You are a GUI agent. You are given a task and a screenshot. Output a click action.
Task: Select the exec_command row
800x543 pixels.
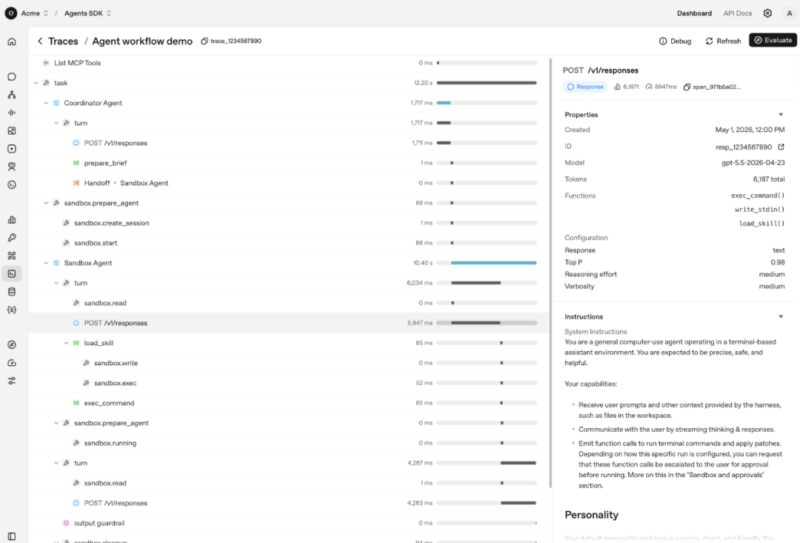tap(288, 403)
